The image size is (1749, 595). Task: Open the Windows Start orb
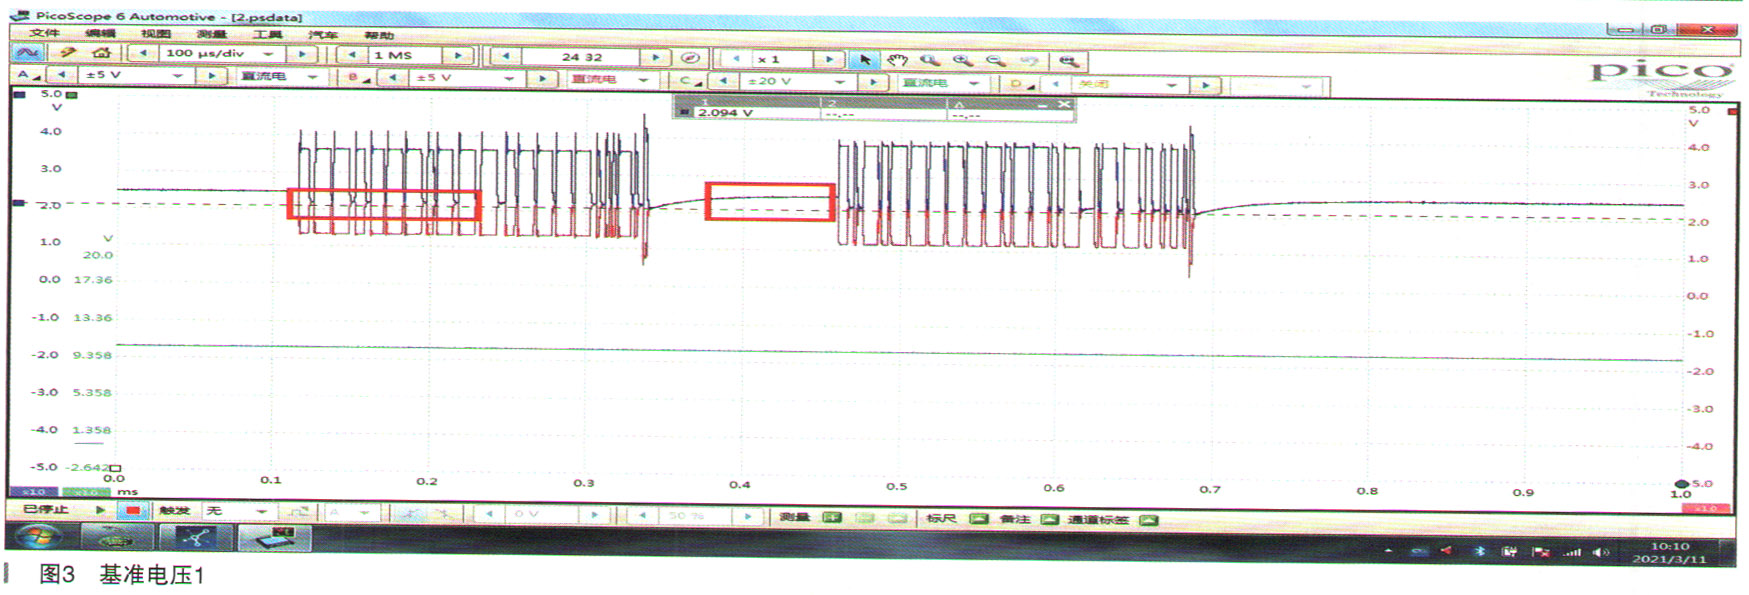tap(40, 537)
